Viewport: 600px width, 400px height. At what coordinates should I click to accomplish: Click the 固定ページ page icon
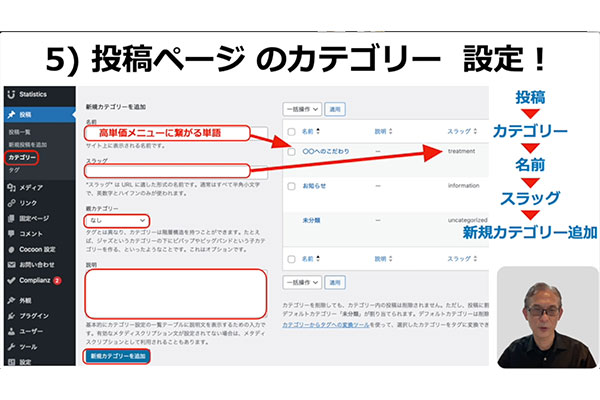(x=11, y=219)
